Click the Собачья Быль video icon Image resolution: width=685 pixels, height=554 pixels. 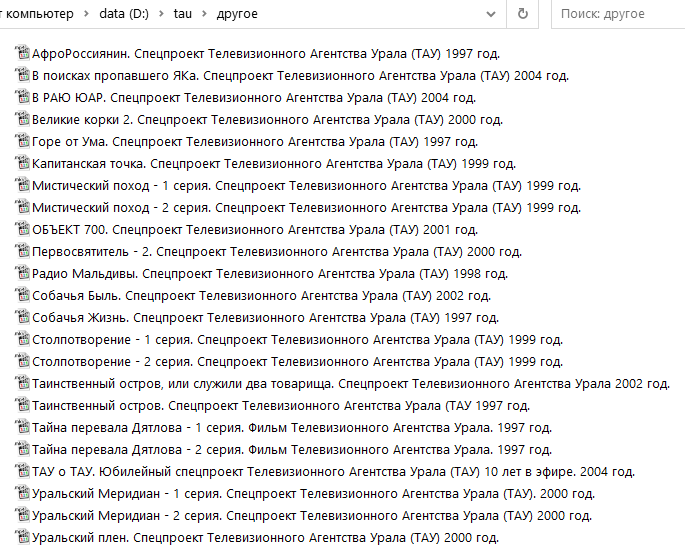pyautogui.click(x=22, y=294)
